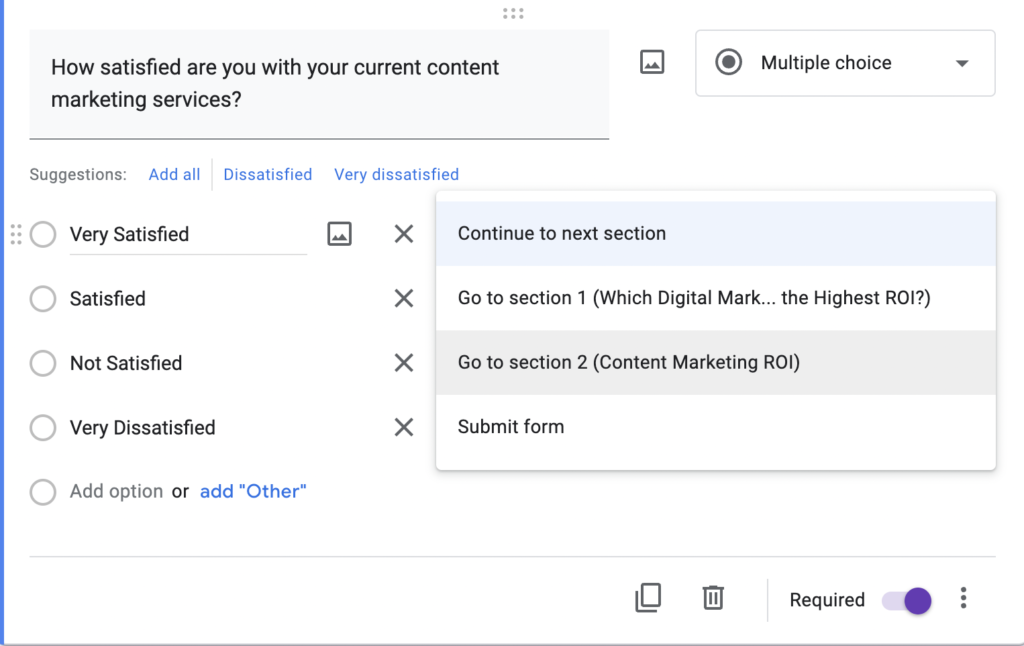Choose Go to section 2 (Content Marketing ROI)
The image size is (1024, 646).
(x=715, y=363)
